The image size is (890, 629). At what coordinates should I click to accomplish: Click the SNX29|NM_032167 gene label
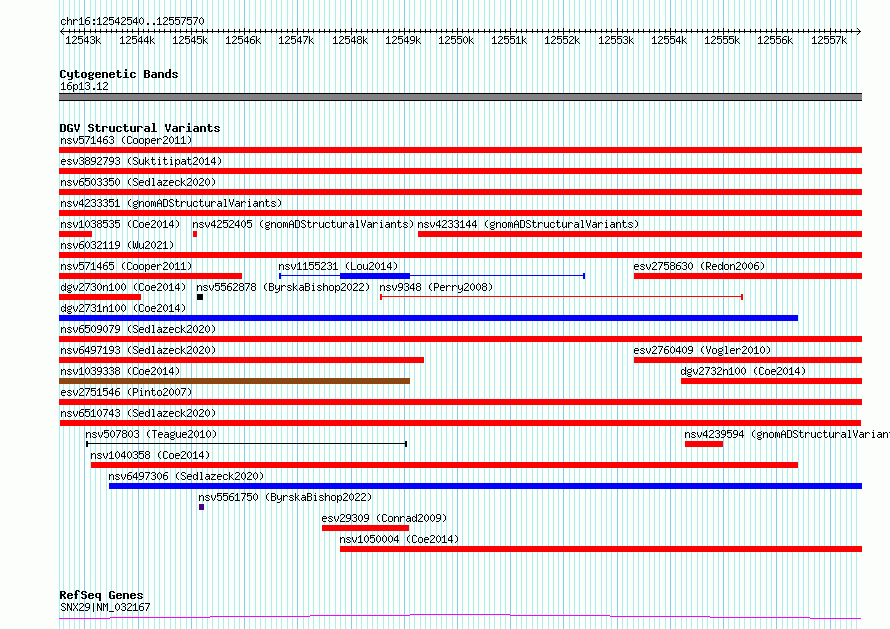coord(105,607)
